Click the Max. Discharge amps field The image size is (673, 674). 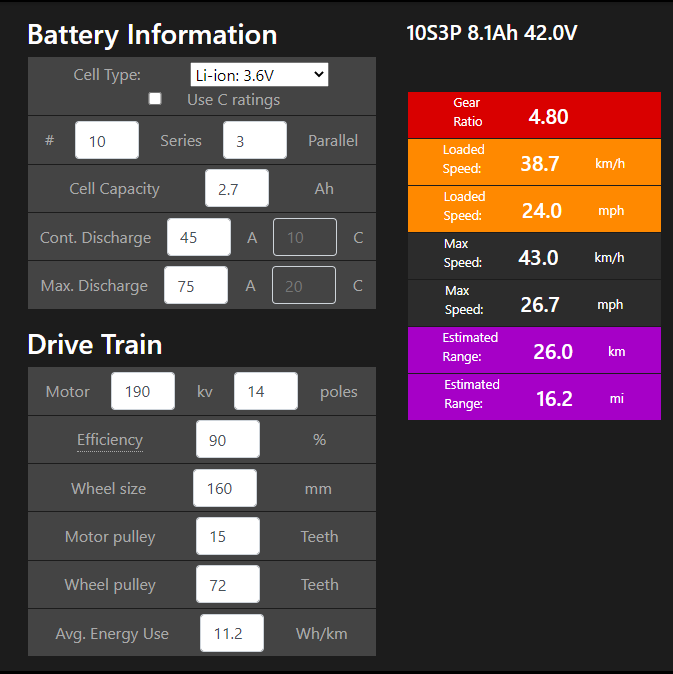pyautogui.click(x=196, y=286)
